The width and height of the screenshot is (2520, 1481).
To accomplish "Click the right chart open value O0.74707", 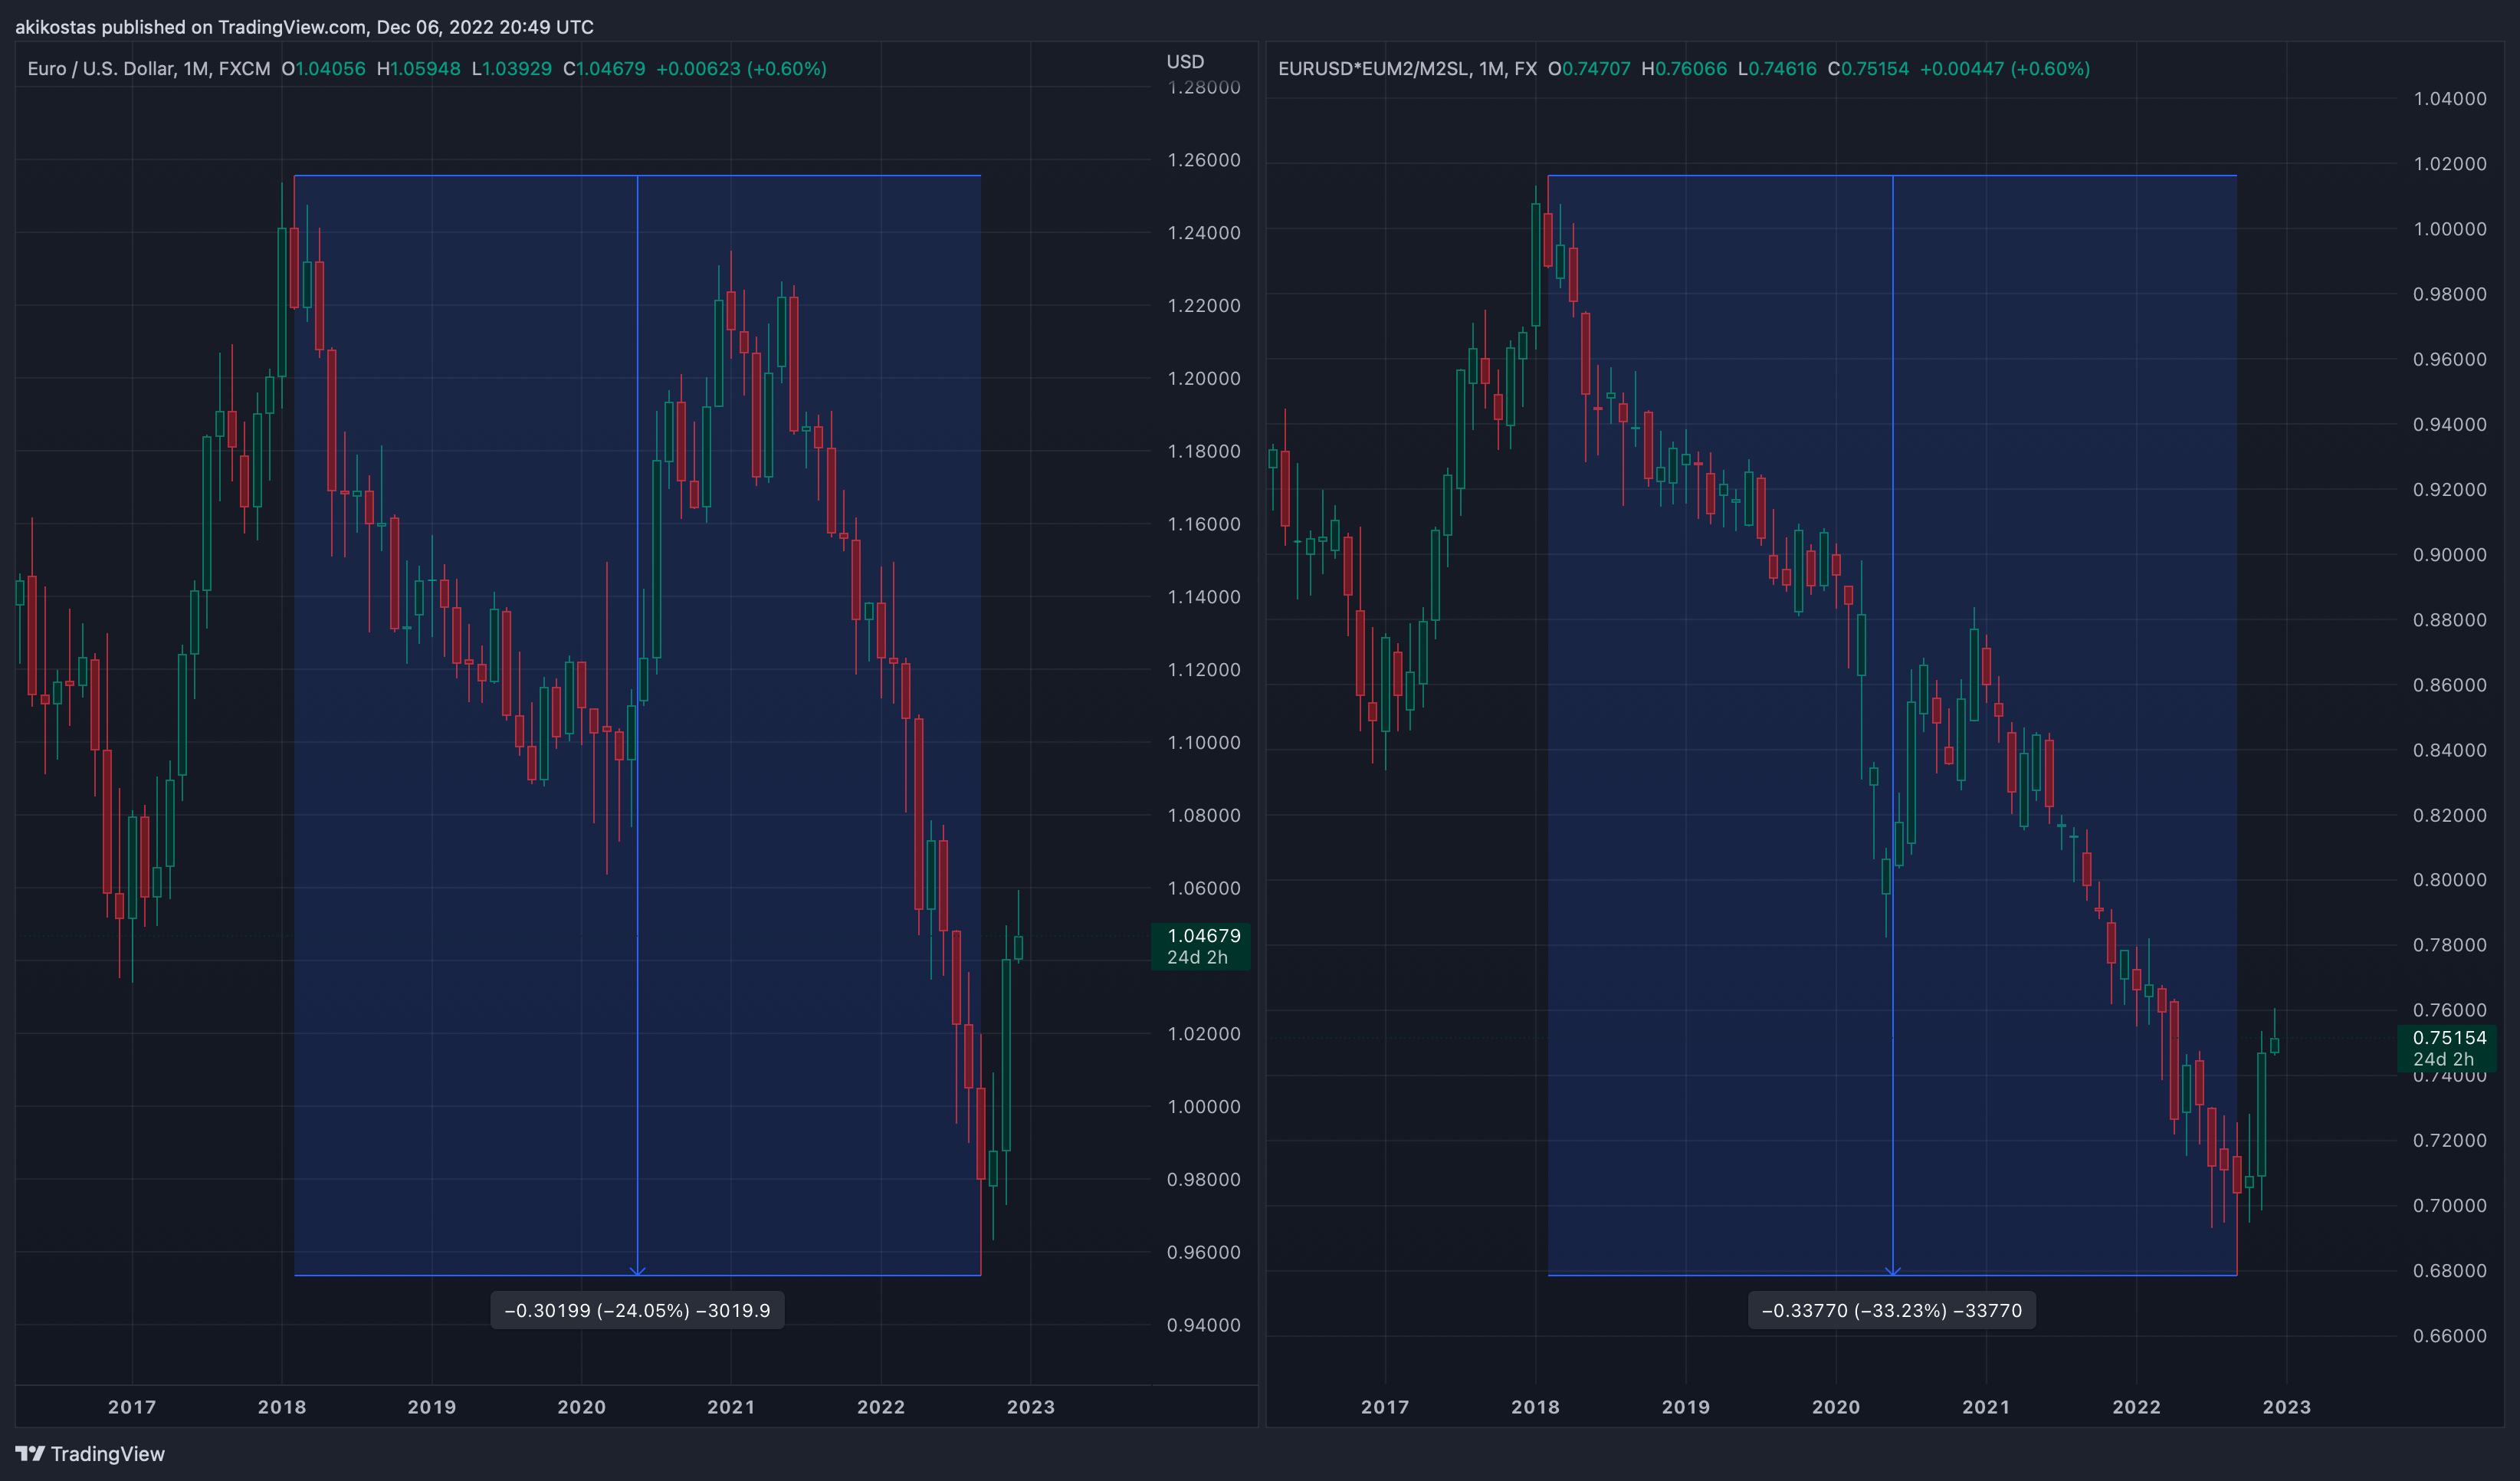I will [x=1589, y=69].
